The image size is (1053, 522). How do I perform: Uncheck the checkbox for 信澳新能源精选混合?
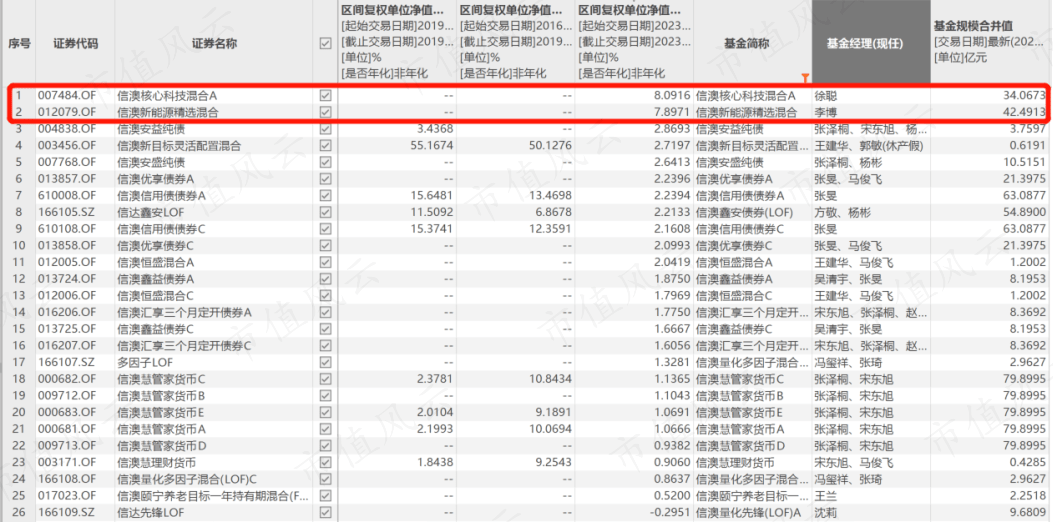324,112
